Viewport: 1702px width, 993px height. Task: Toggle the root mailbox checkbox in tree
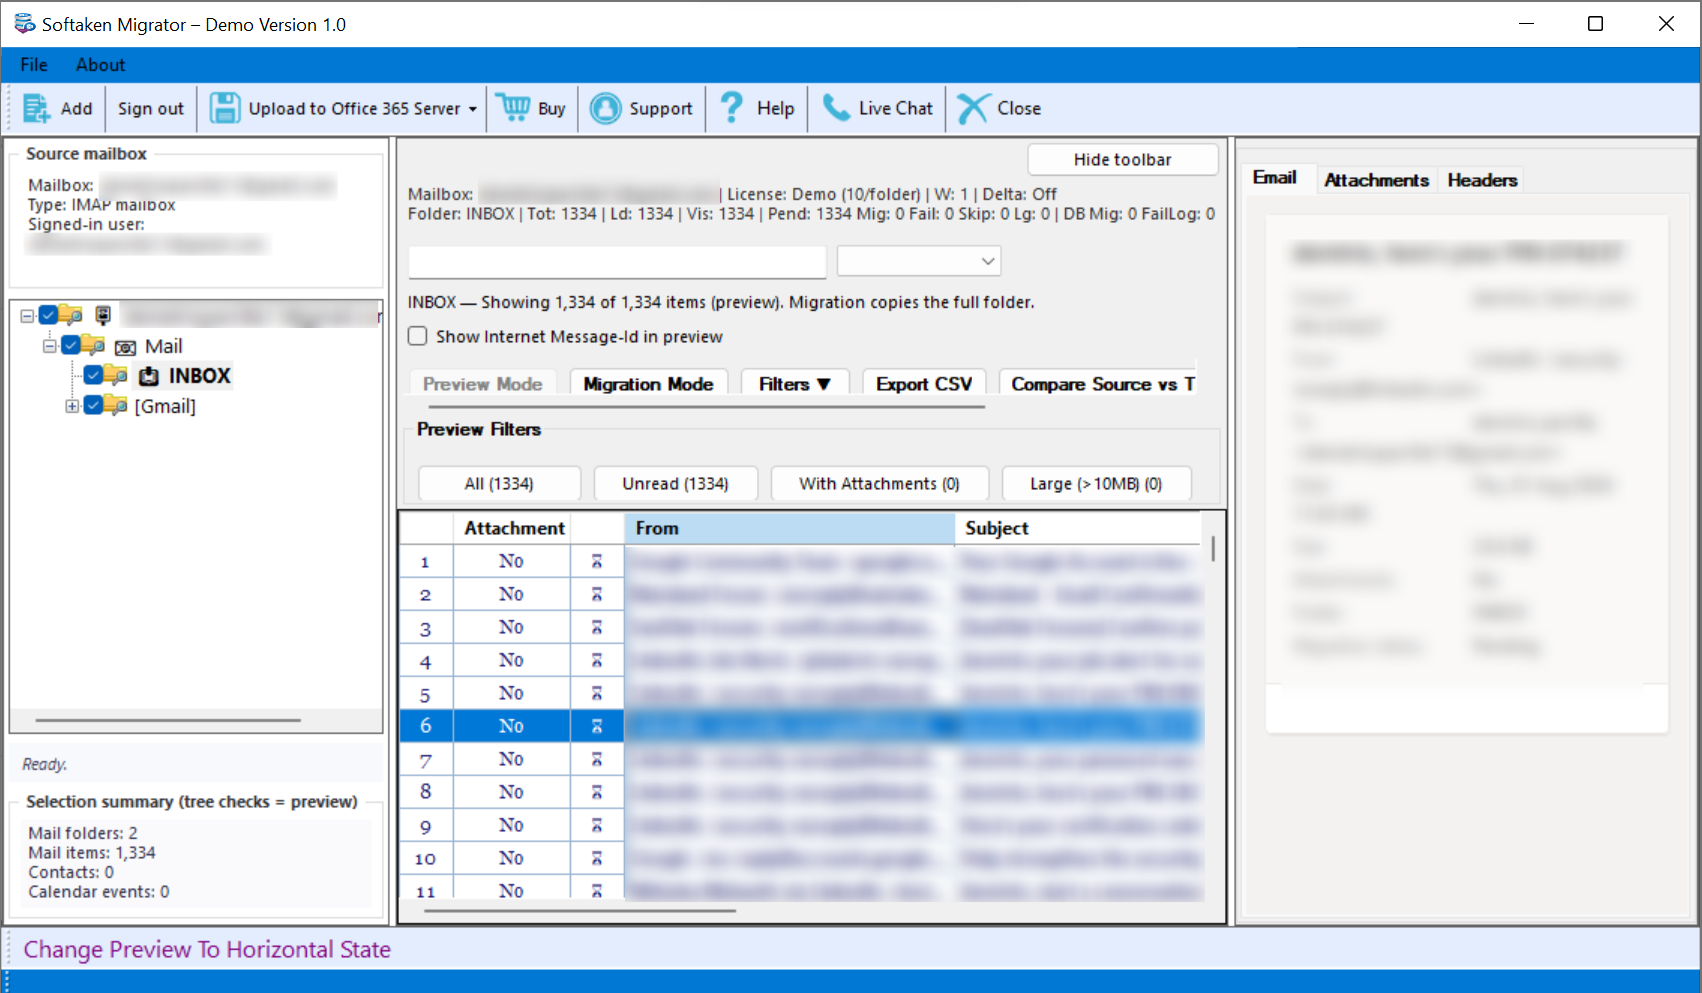click(x=48, y=315)
